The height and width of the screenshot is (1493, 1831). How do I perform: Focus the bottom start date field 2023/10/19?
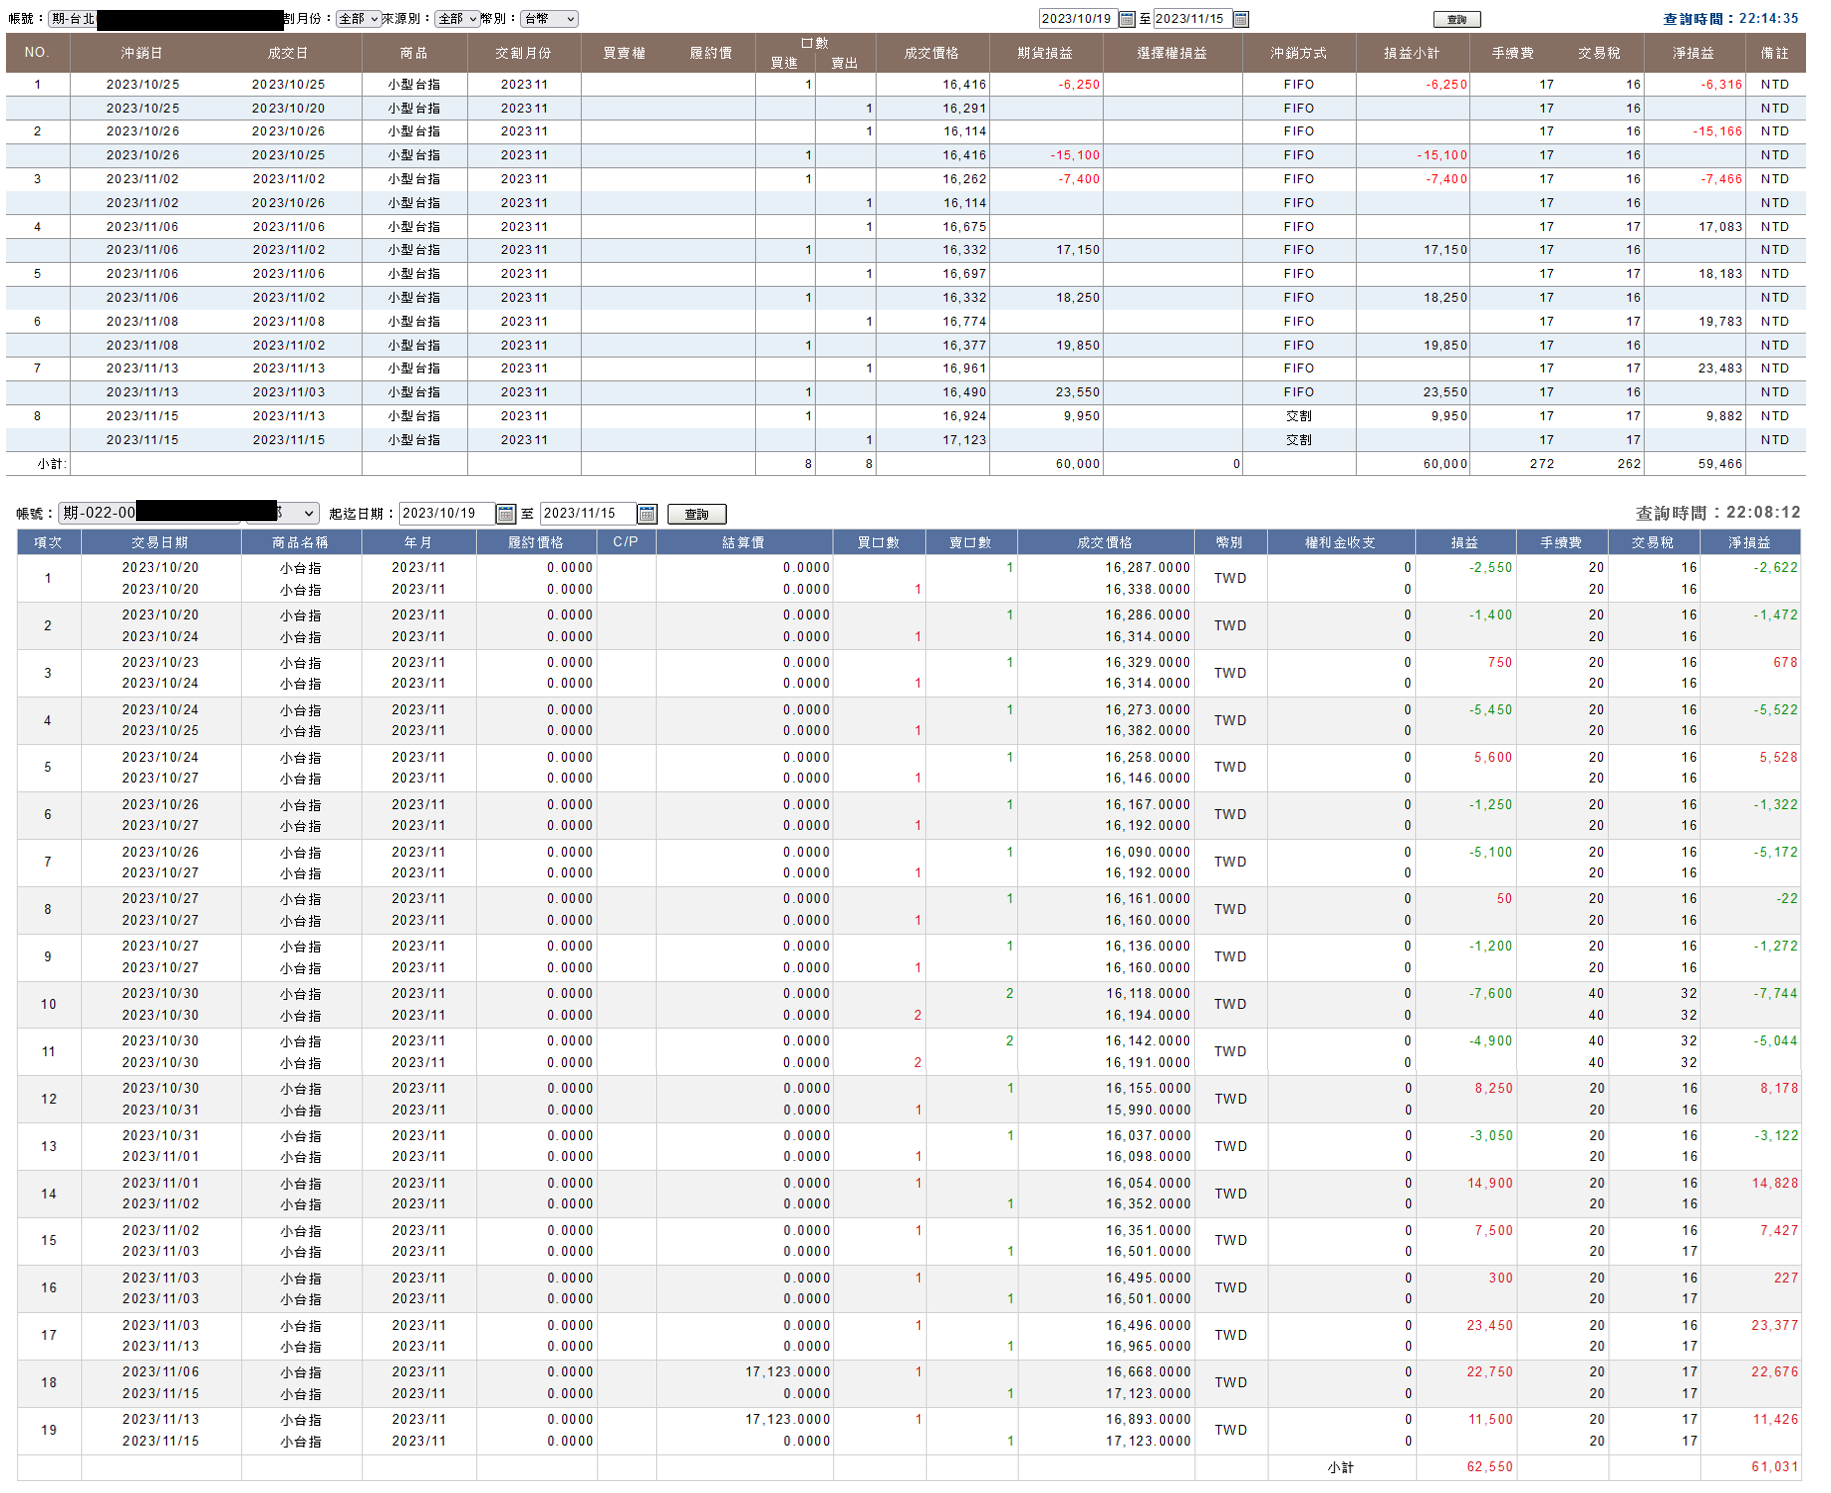[x=447, y=513]
